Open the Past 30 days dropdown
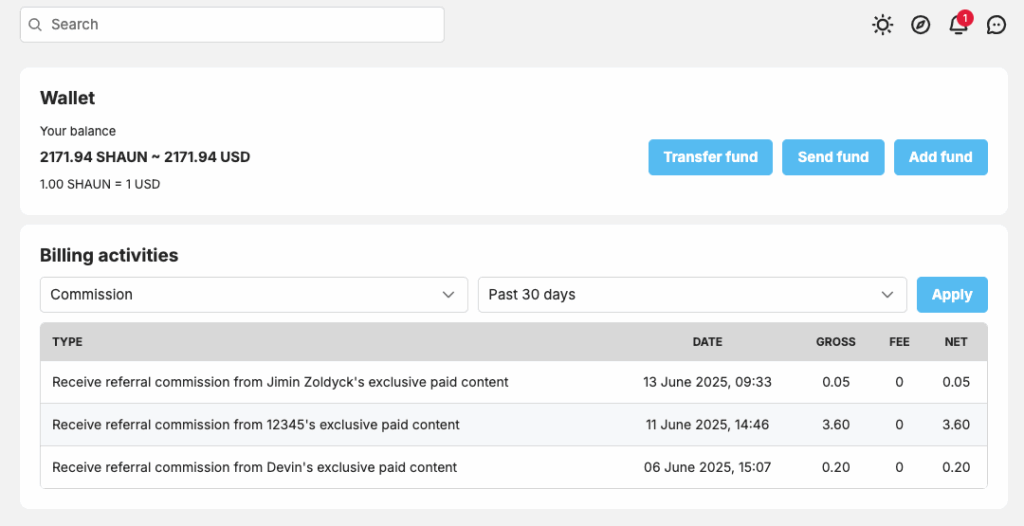 (692, 295)
